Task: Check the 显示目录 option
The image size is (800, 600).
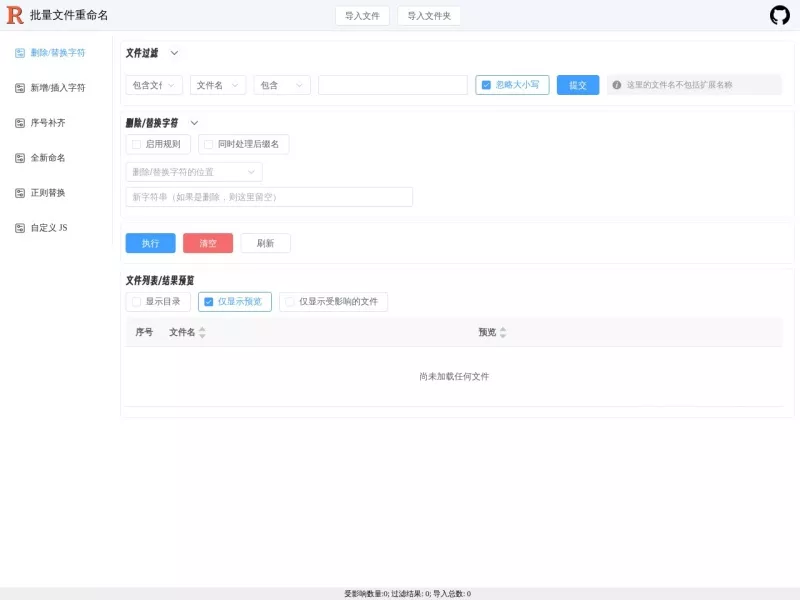Action: pos(136,302)
